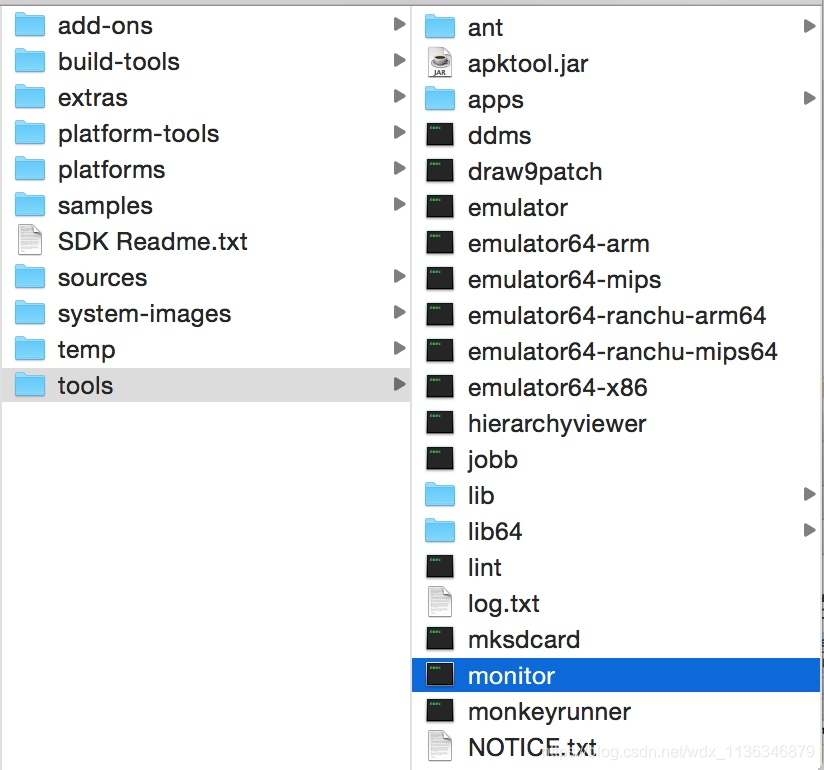The image size is (824, 770).
Task: Click the emulator64-ranchu-arm64 executable icon
Action: point(440,315)
